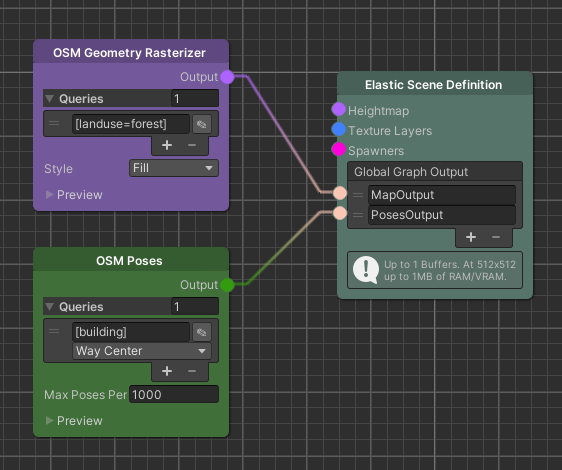Add an entry to Global Graph Output

[x=471, y=237]
